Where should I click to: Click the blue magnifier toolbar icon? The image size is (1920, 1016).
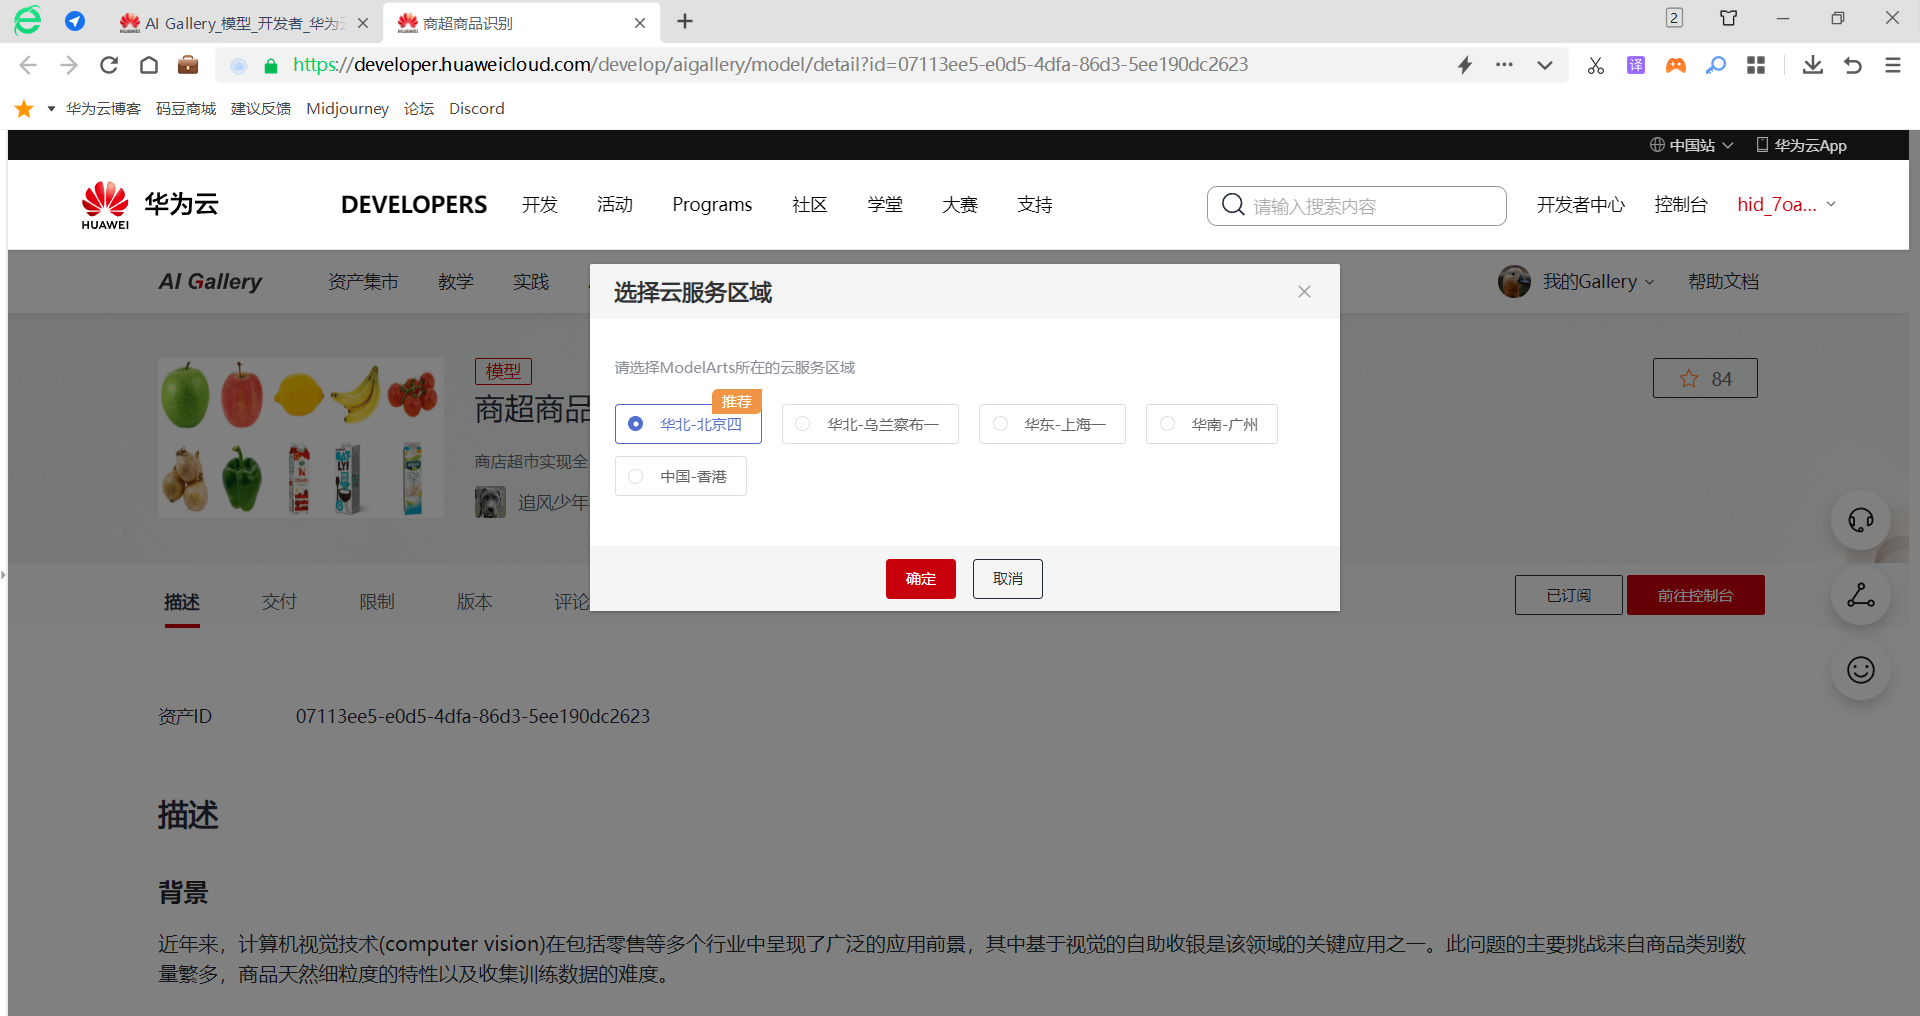(1716, 65)
